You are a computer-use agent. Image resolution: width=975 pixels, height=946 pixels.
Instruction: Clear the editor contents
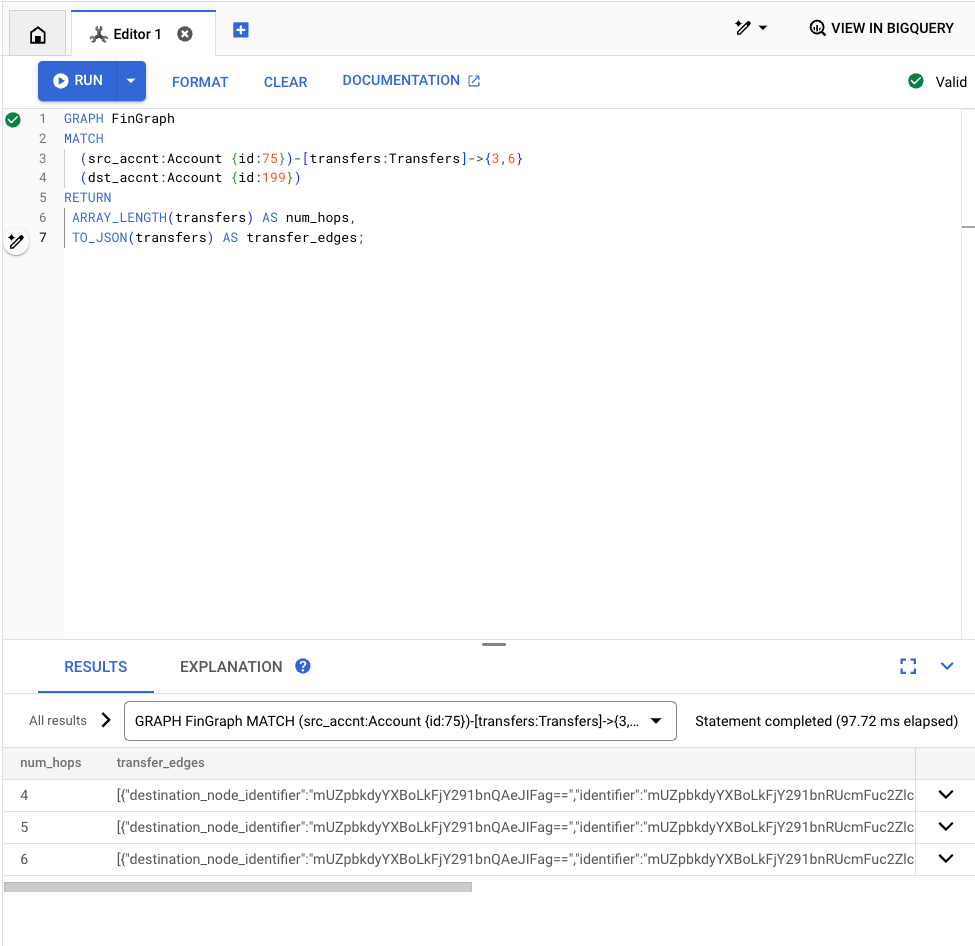285,82
